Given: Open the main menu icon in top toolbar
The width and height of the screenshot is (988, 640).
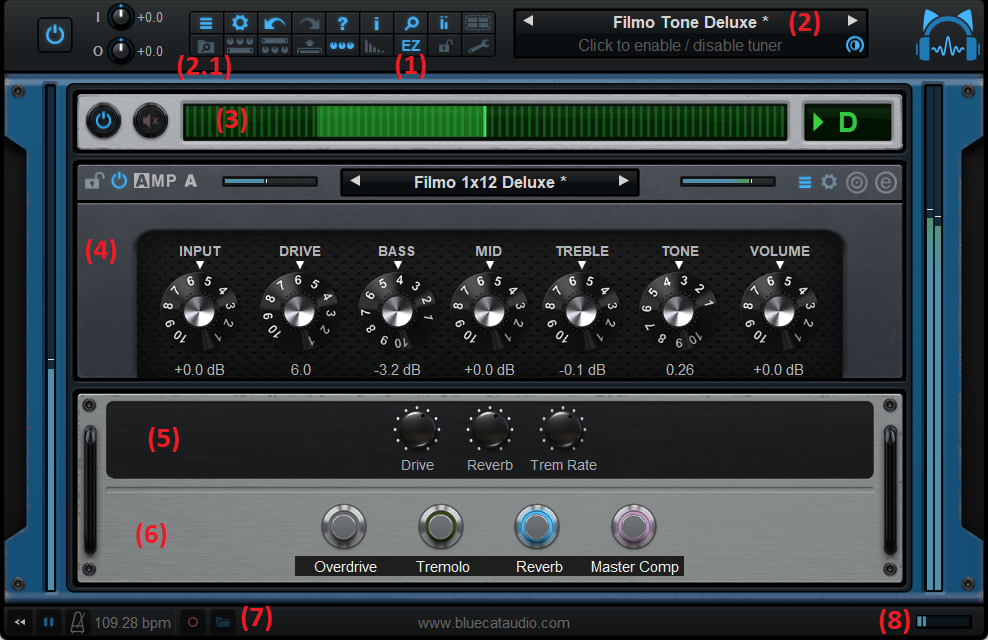Looking at the screenshot, I should pyautogui.click(x=205, y=23).
